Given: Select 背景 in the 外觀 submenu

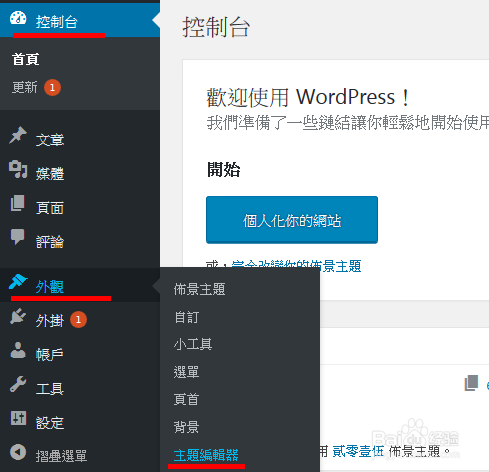Looking at the screenshot, I should [186, 427].
